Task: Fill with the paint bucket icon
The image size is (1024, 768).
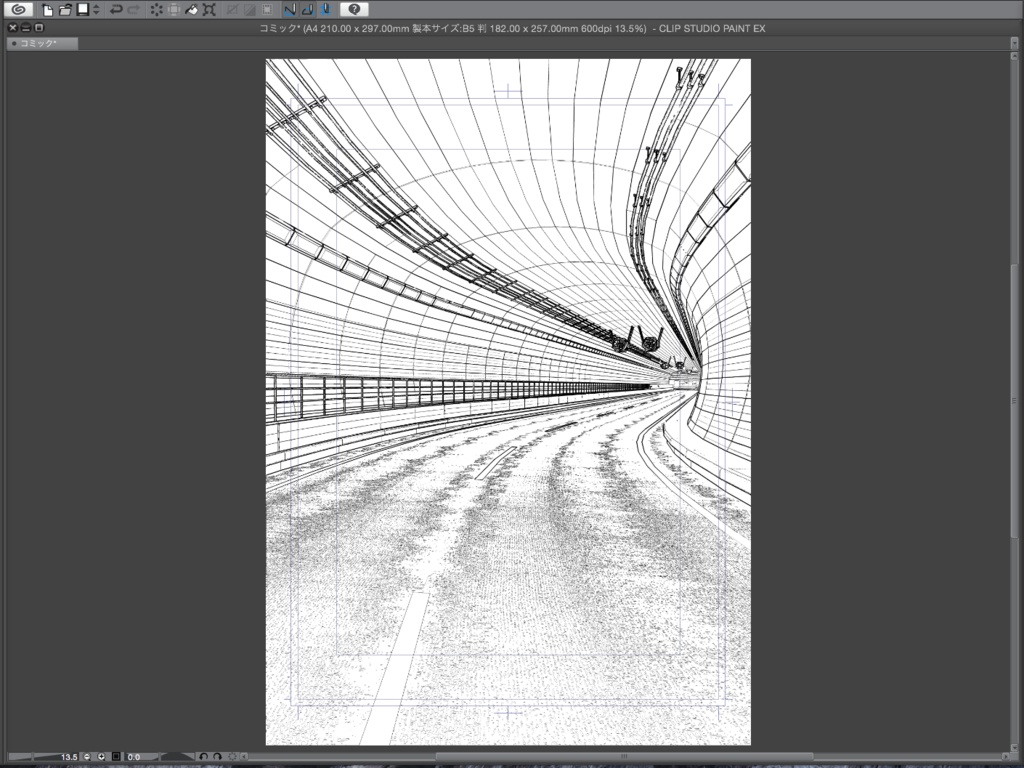Action: 191,10
